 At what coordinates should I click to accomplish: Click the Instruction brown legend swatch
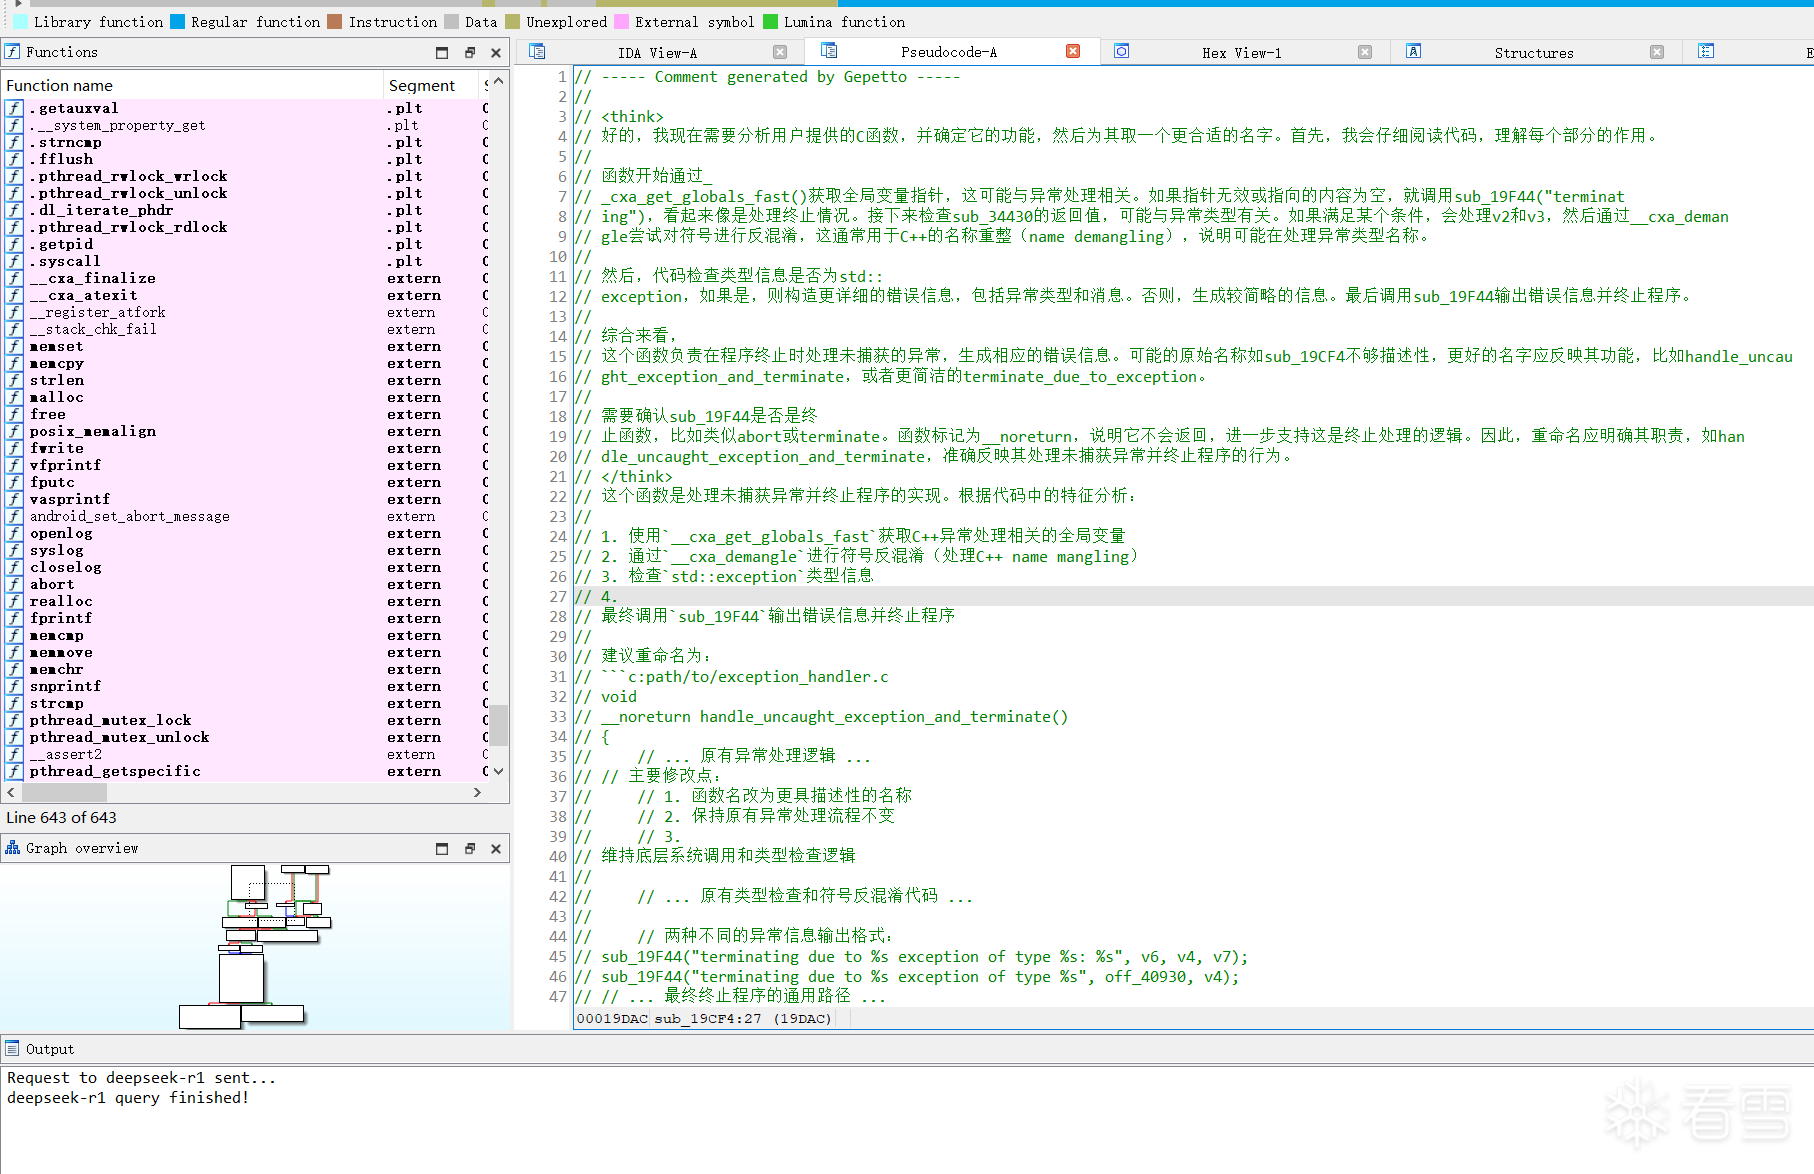(335, 21)
